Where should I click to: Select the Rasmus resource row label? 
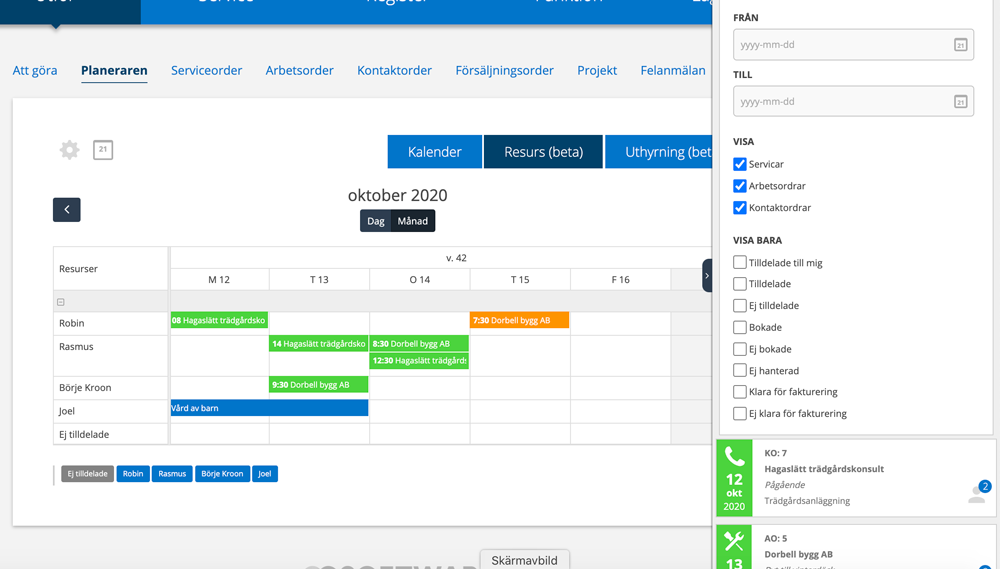tap(76, 346)
